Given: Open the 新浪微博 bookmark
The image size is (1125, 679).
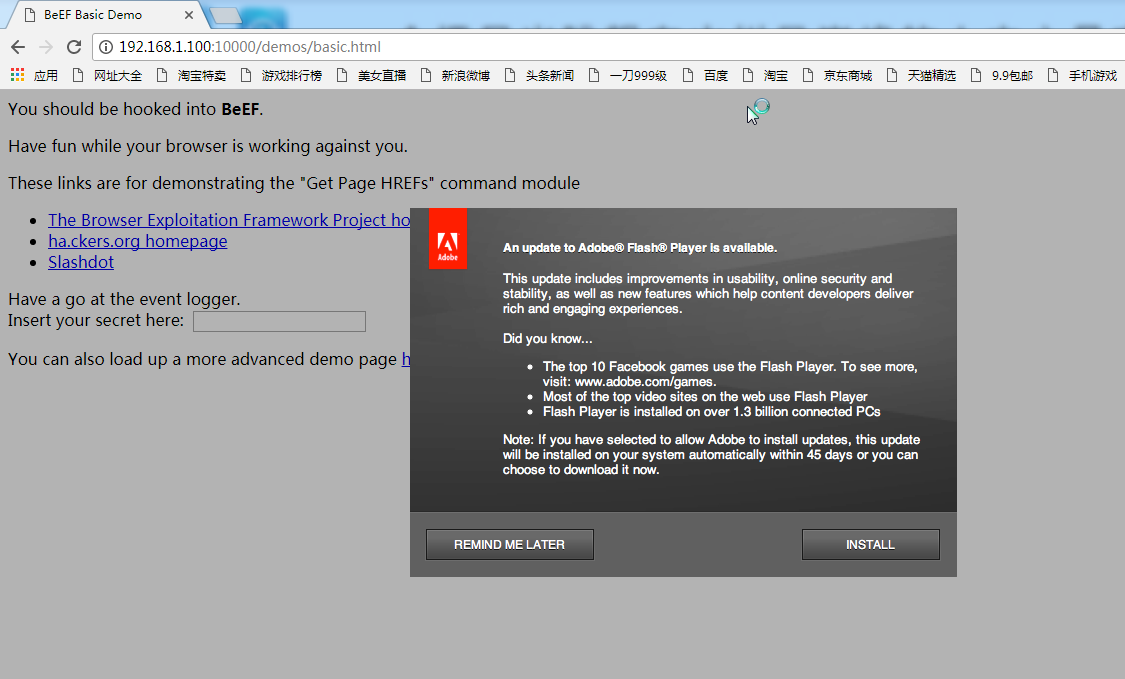Looking at the screenshot, I should point(455,75).
